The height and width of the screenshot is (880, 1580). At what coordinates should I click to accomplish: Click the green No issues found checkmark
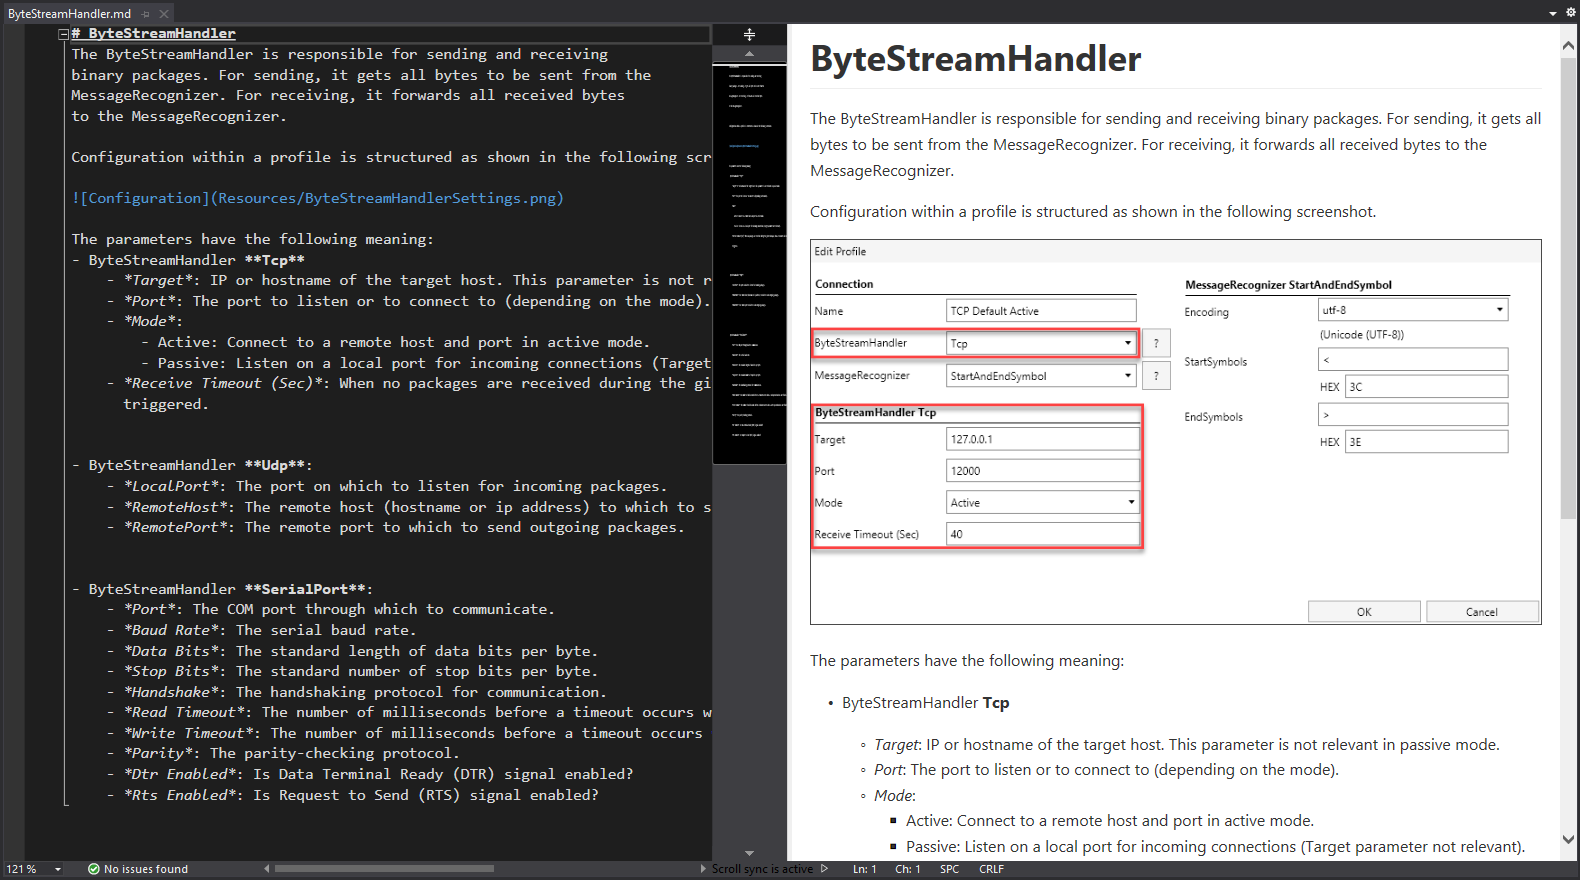pyautogui.click(x=94, y=869)
